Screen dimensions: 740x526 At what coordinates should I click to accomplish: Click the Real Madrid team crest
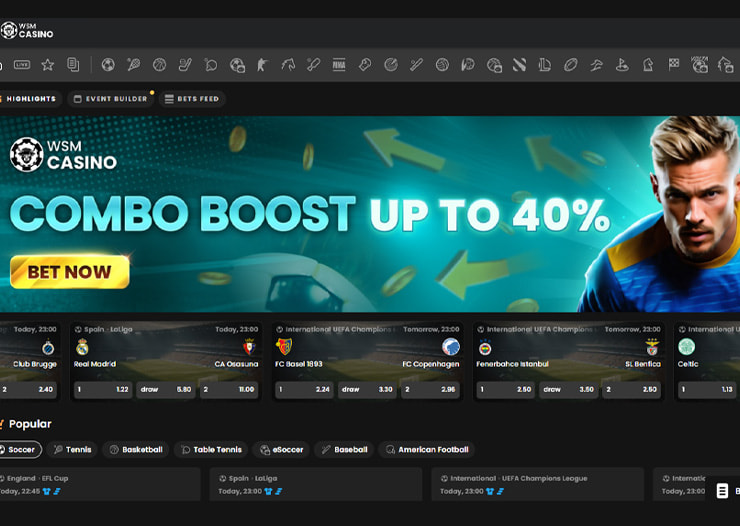[x=83, y=347]
